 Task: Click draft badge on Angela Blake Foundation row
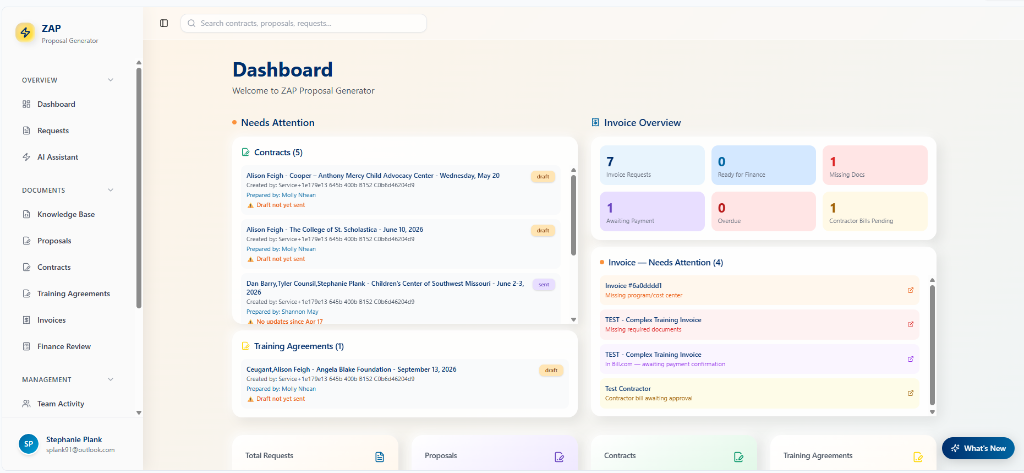click(x=551, y=370)
